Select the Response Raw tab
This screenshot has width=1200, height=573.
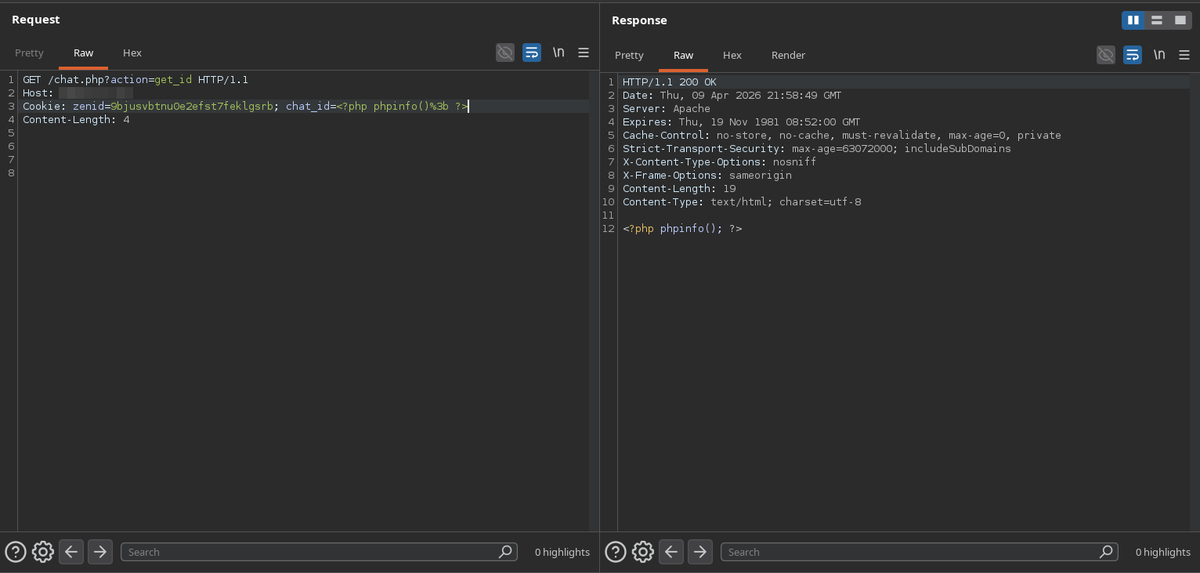pyautogui.click(x=683, y=55)
